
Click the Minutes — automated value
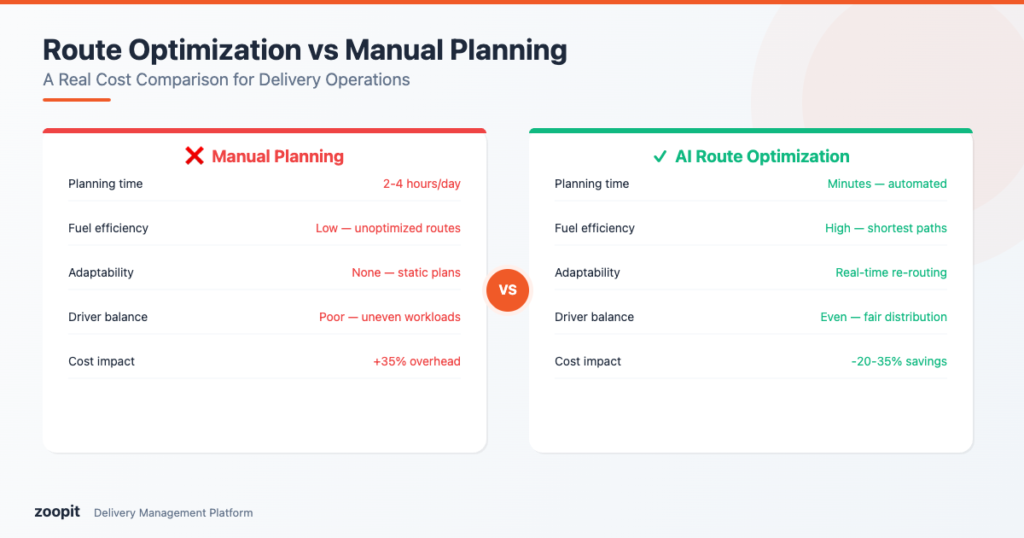coord(887,184)
